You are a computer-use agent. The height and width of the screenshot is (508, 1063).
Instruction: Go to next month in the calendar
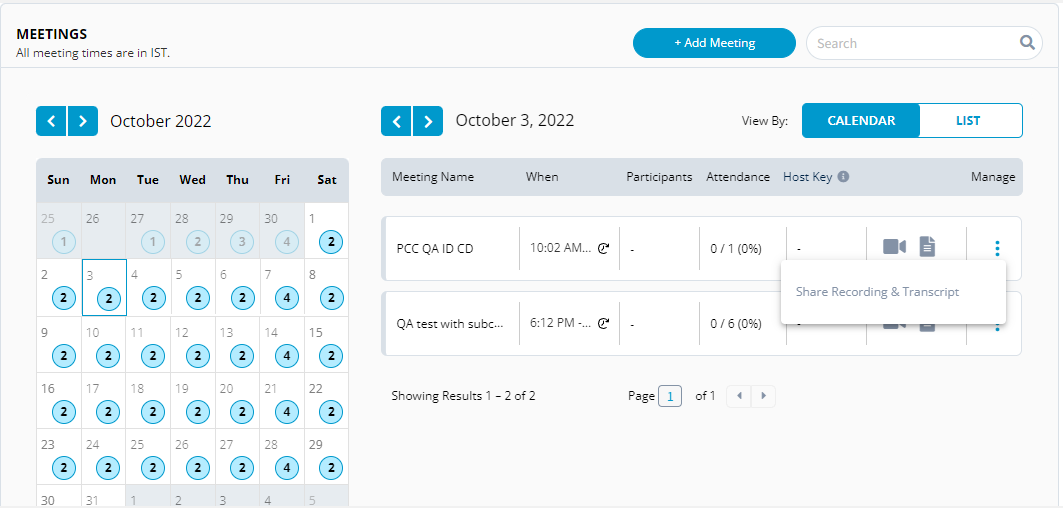[83, 121]
